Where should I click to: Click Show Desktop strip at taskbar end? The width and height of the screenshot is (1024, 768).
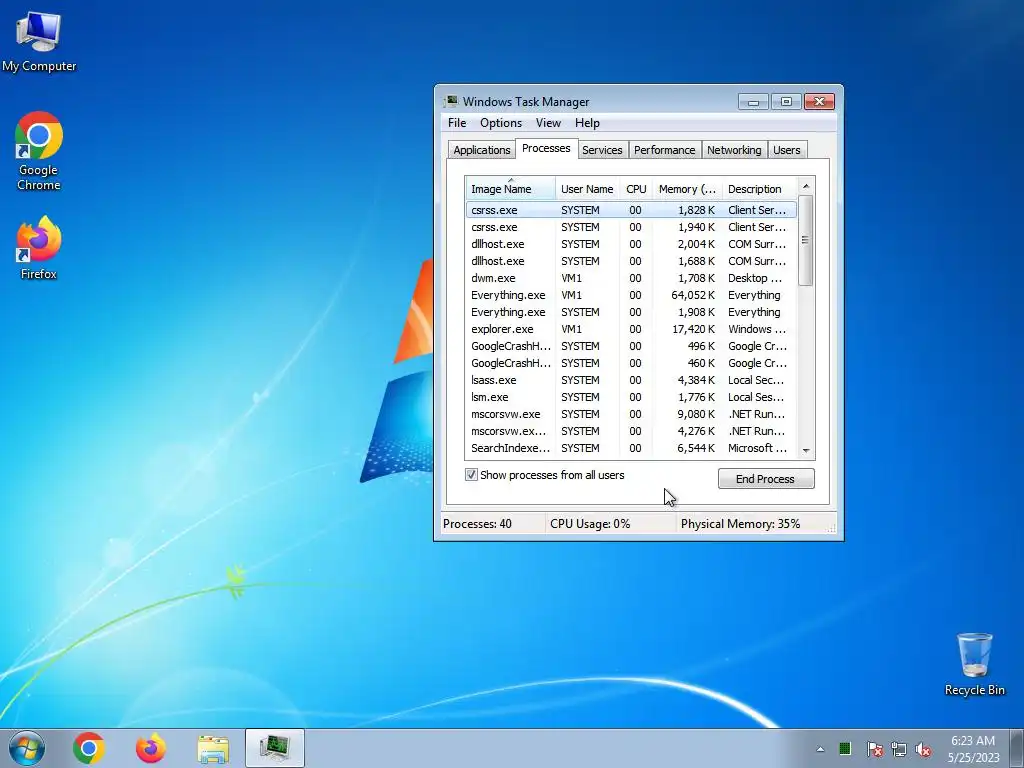pos(1017,748)
